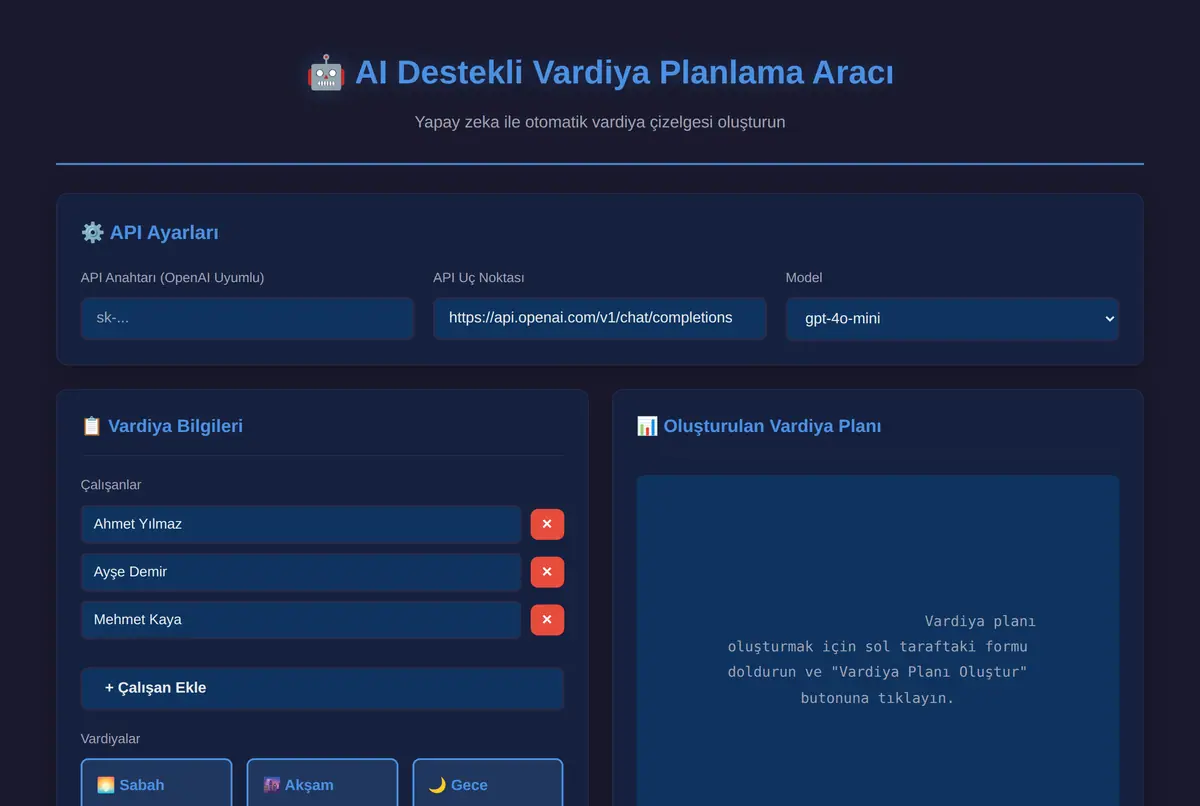Viewport: 1200px width, 806px height.
Task: Select the Sabah shift card
Action: [x=157, y=783]
